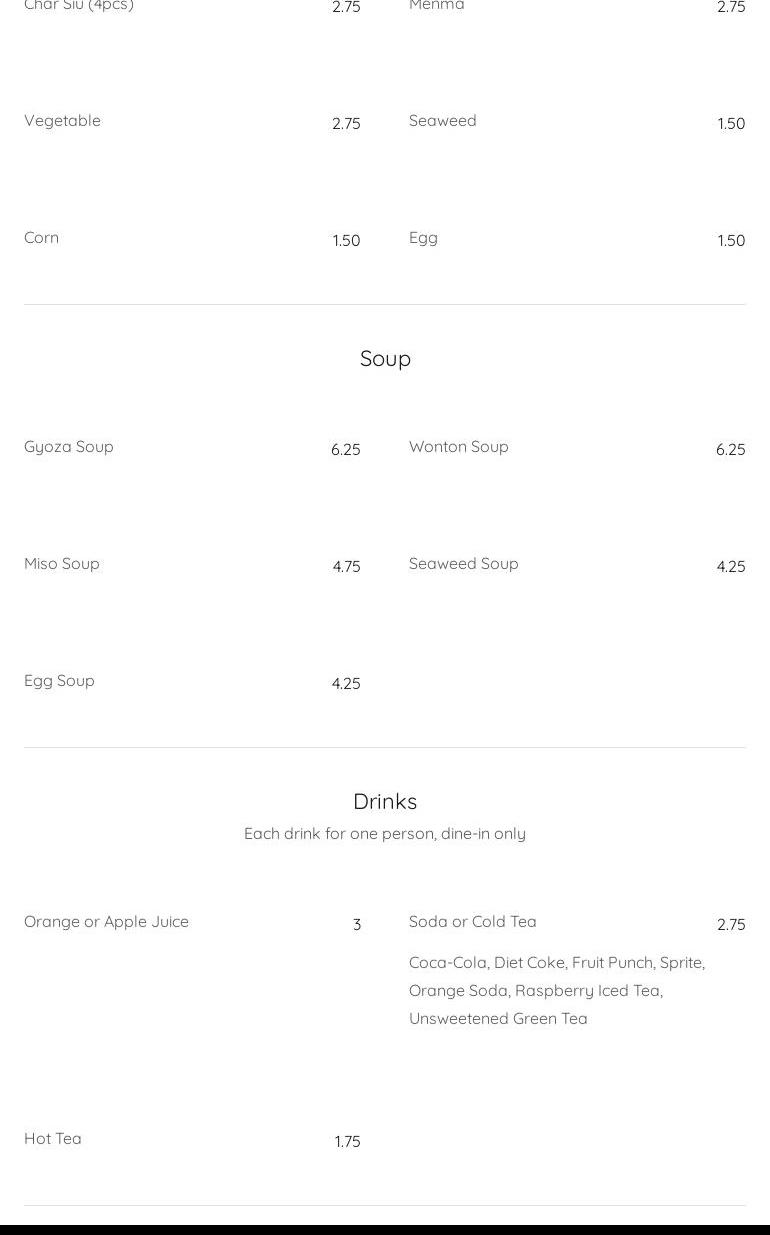
Task: Click the Corn topping
Action: [41, 238]
